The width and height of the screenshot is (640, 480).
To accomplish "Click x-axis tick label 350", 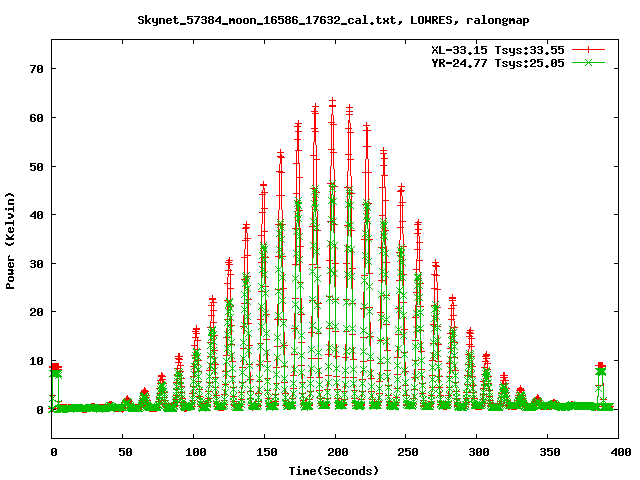I will coord(550,452).
